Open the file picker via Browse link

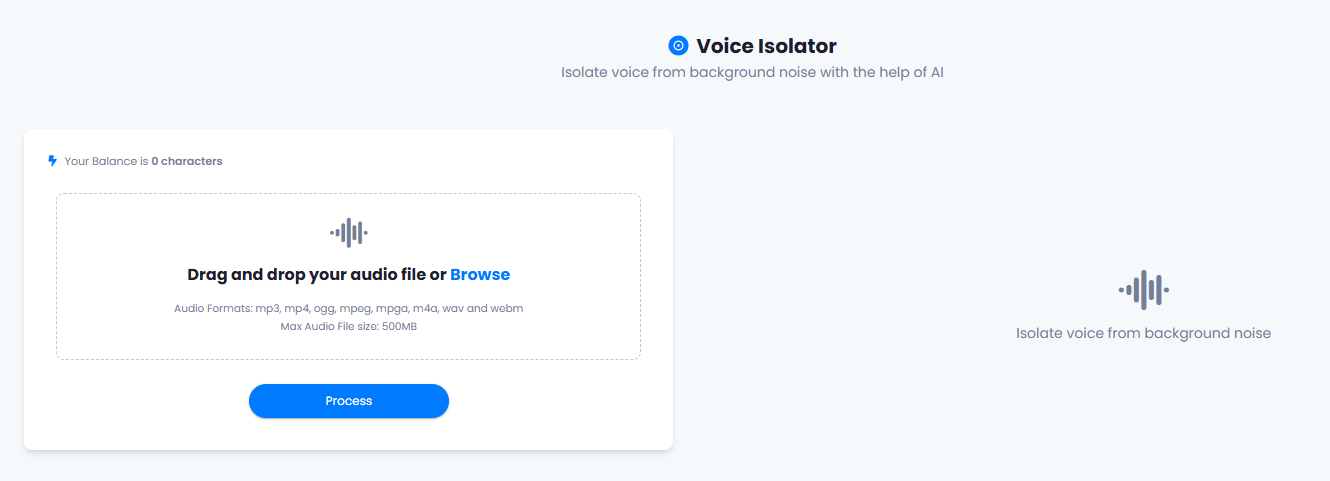pos(480,275)
